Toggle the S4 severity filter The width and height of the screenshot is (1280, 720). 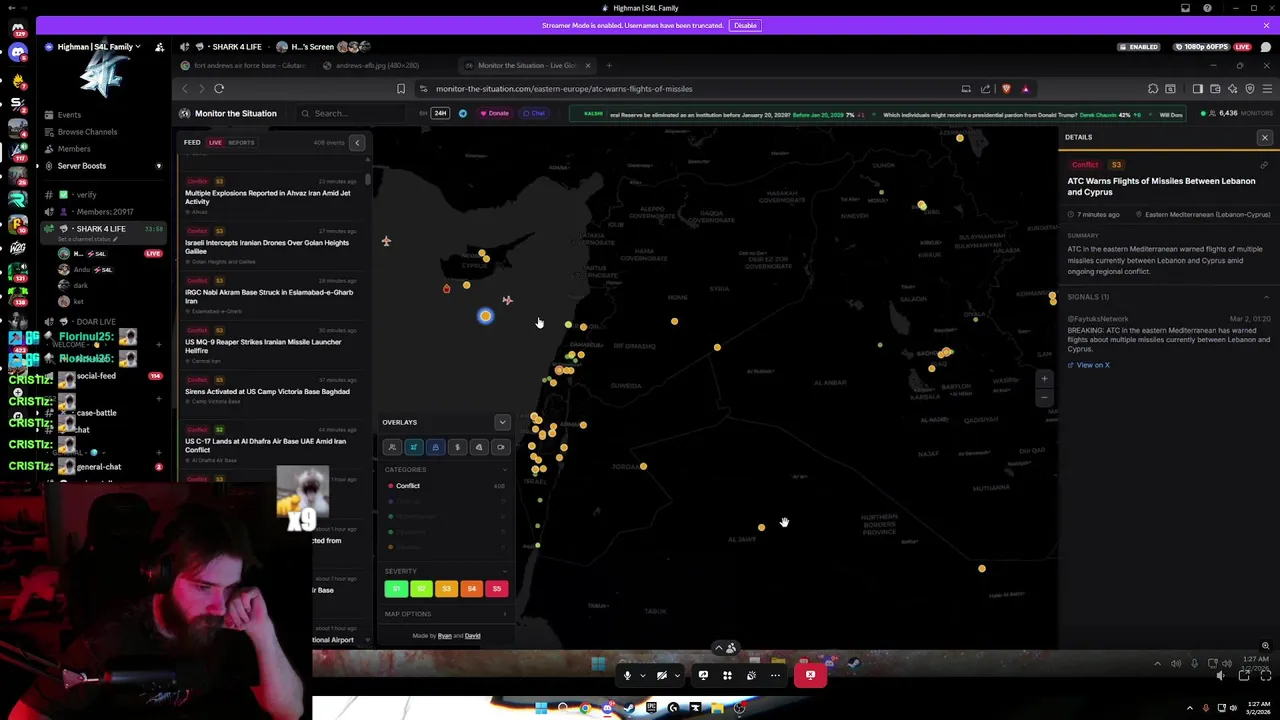tap(472, 589)
